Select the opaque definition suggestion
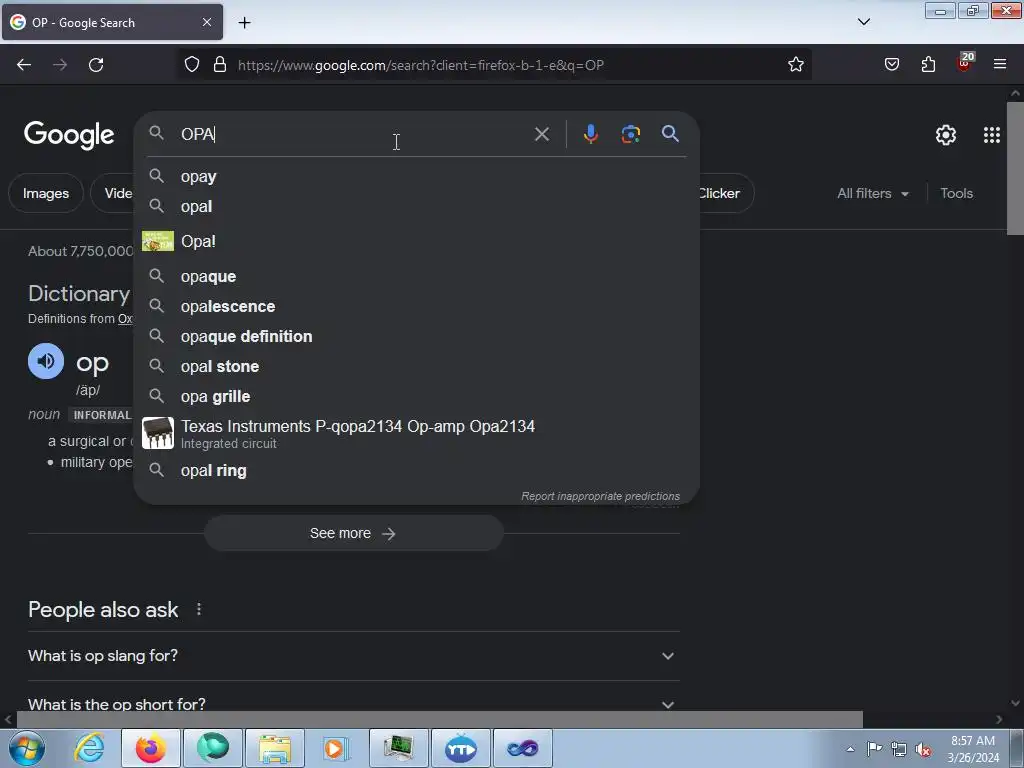Viewport: 1024px width, 768px height. [416, 336]
